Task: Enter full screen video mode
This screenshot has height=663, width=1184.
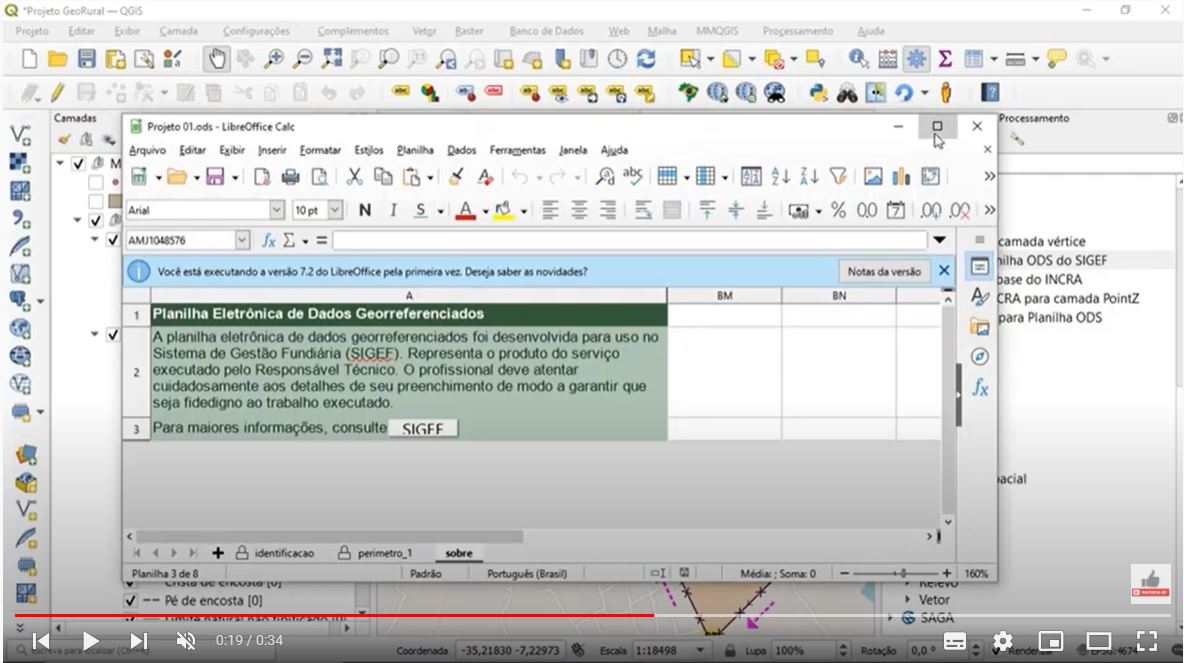Action: (1147, 642)
